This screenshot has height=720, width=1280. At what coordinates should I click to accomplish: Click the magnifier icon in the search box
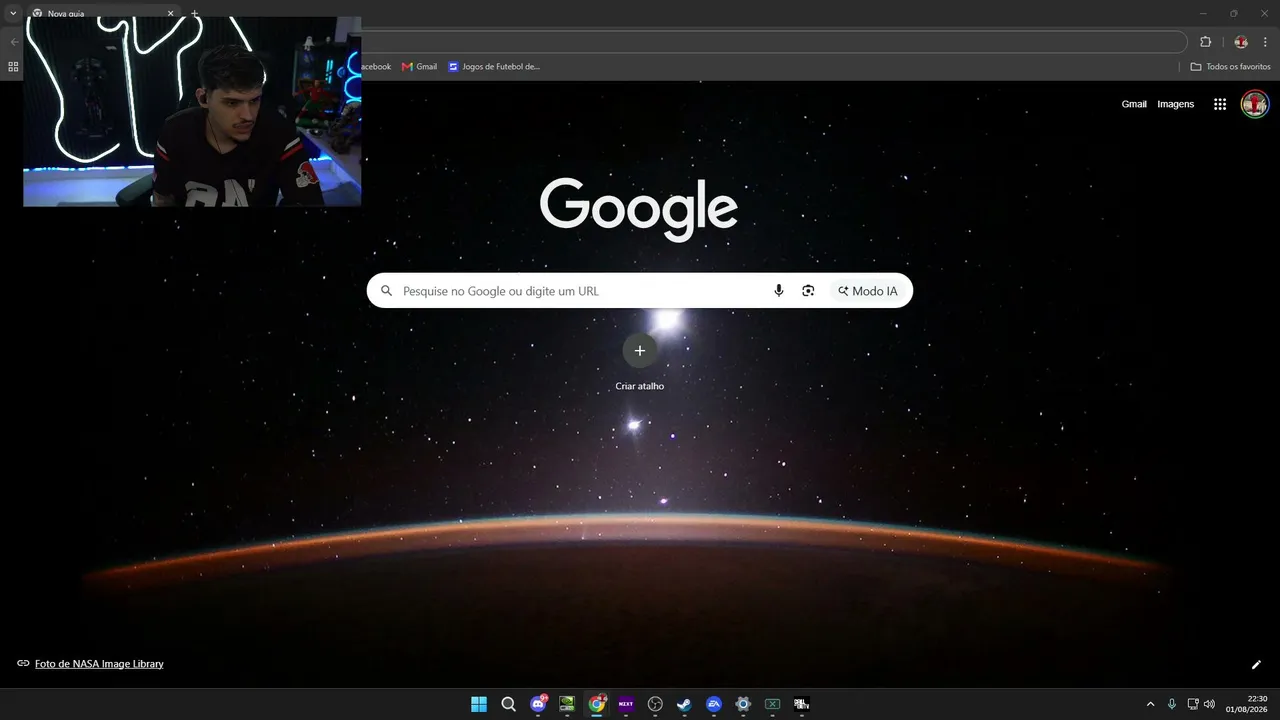click(x=387, y=291)
